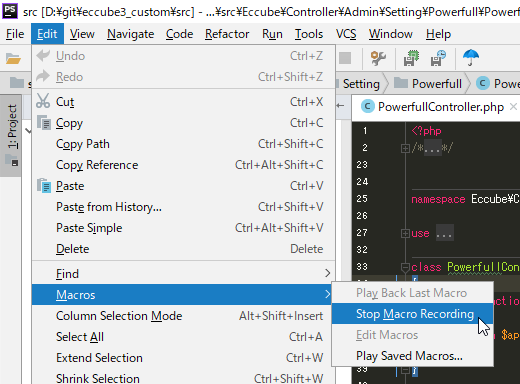Choose Shrink Selection menu entry
Screen dimensions: 520x384
pyautogui.click(x=183, y=378)
